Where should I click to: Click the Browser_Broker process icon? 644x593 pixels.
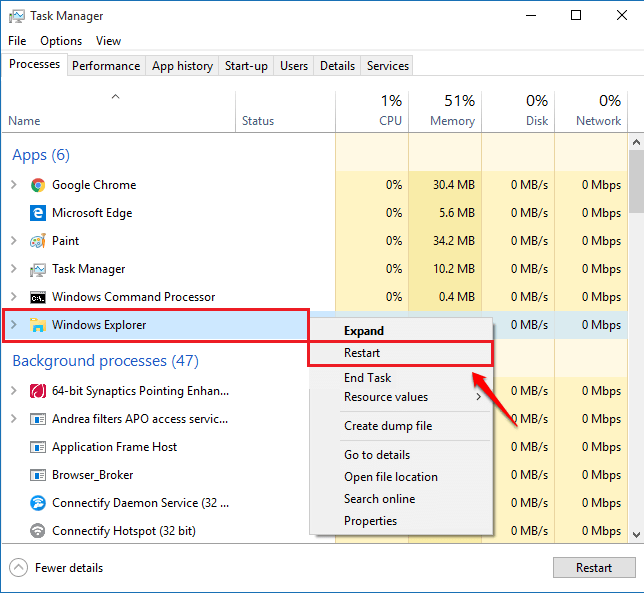click(38, 475)
